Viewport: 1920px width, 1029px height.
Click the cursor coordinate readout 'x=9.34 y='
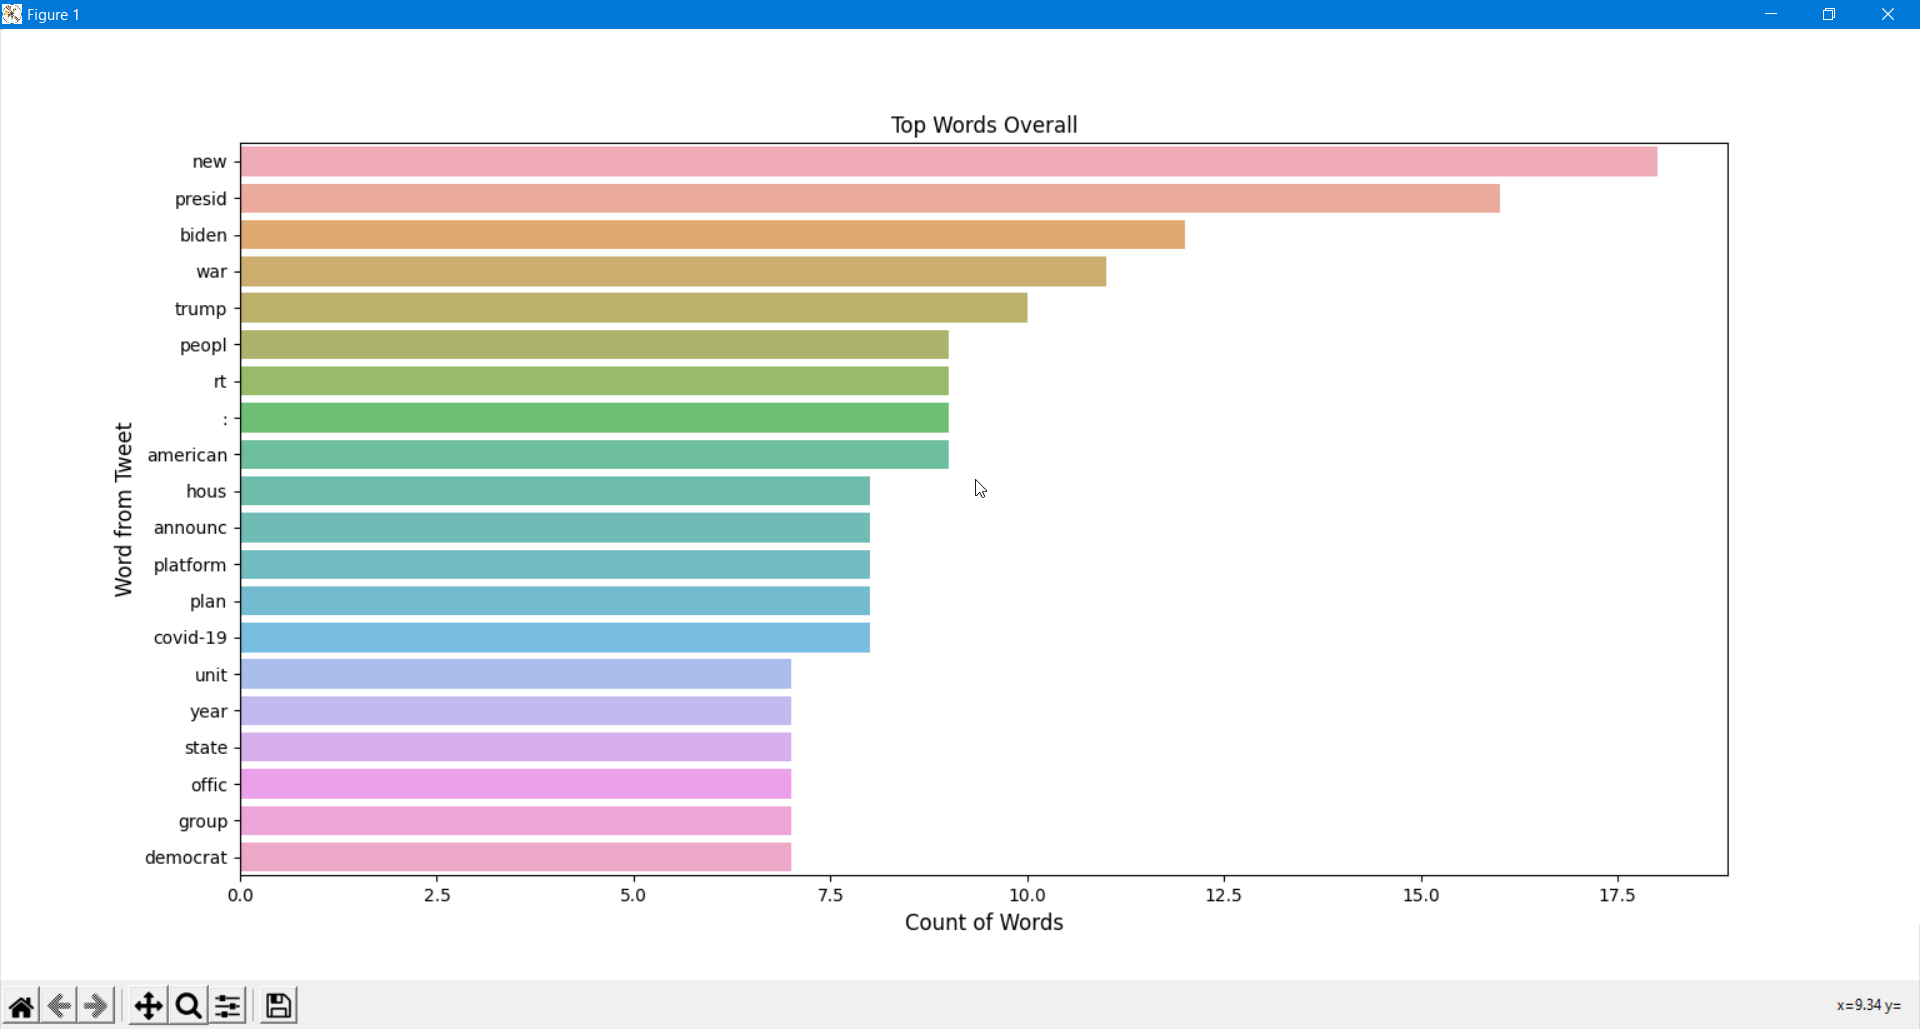point(1868,1005)
